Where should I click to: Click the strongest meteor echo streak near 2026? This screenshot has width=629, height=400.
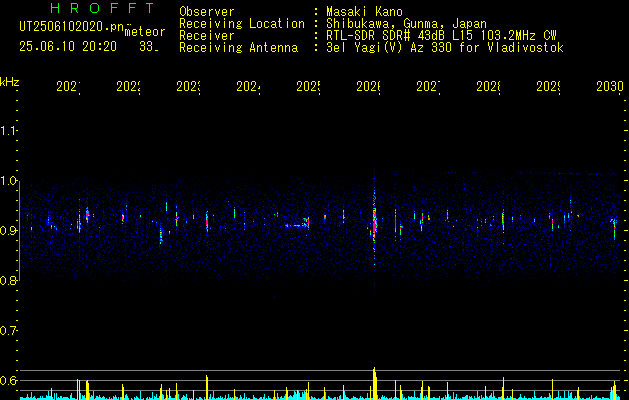point(374,223)
